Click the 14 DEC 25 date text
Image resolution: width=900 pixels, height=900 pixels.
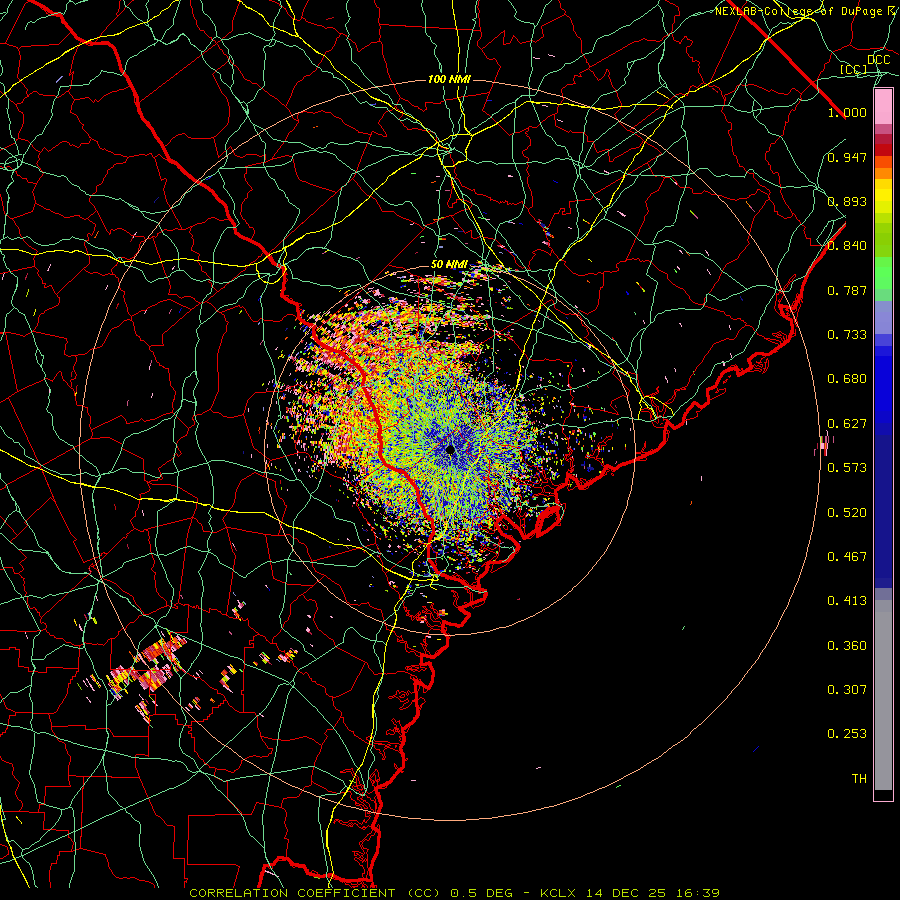click(x=626, y=893)
